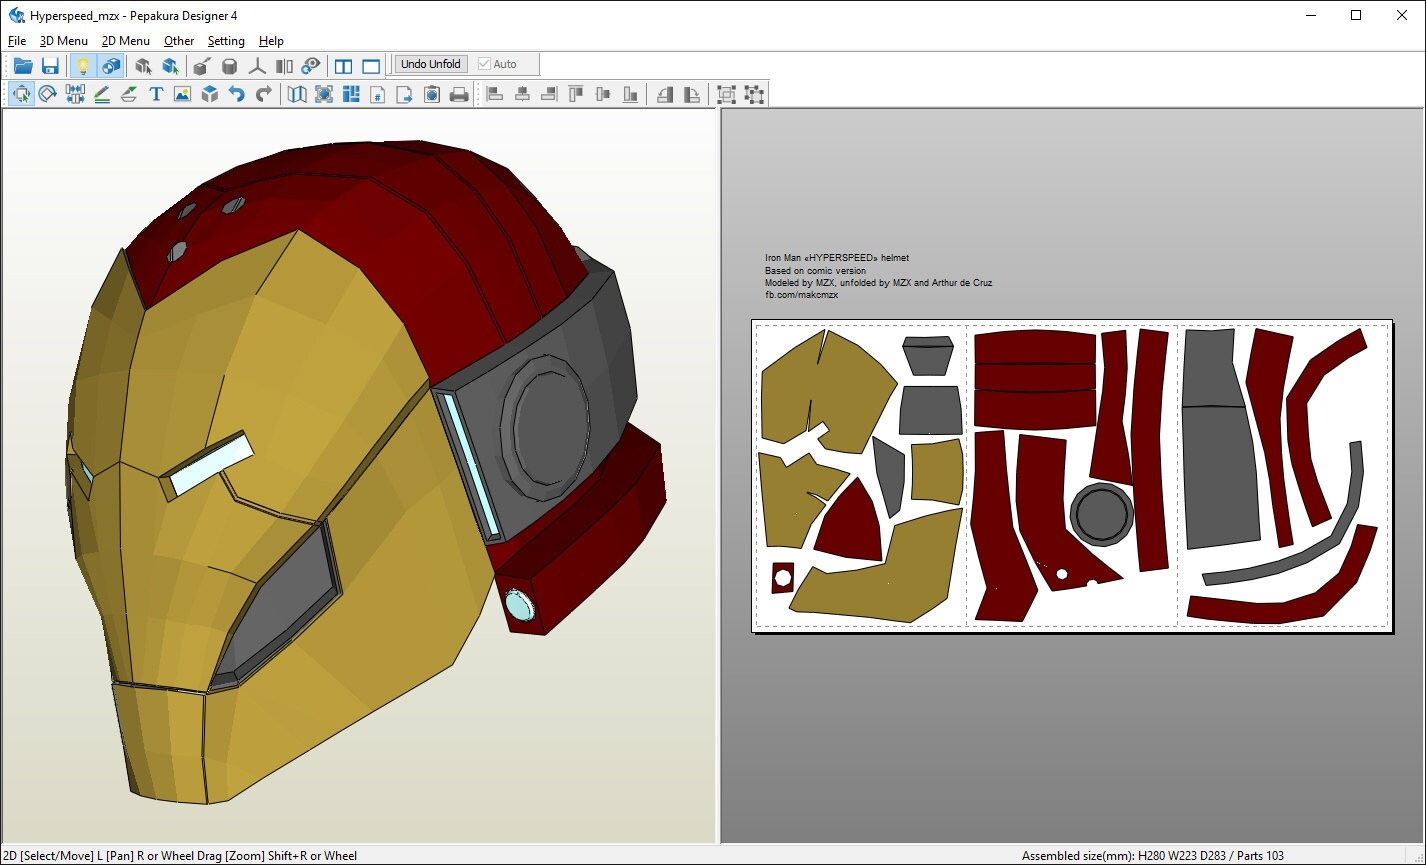Click the insert image picture icon
The height and width of the screenshot is (865, 1426).
(182, 94)
